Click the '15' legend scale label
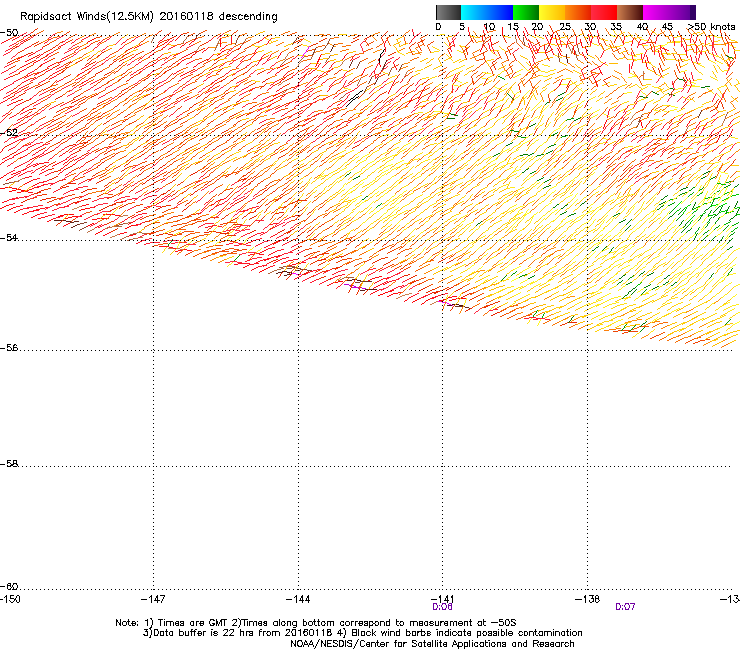The width and height of the screenshot is (740, 650). [x=513, y=27]
